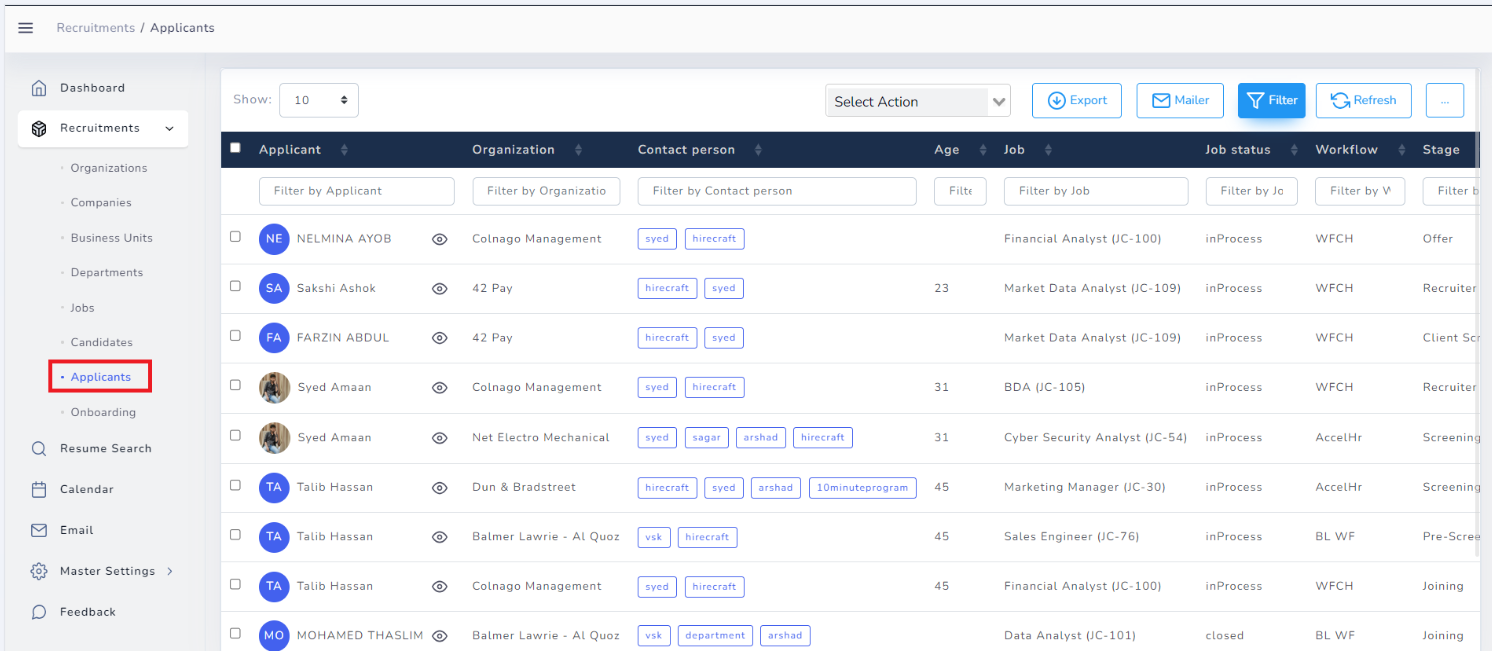View NELMINA AYOB details via eye icon
The width and height of the screenshot is (1492, 651).
[439, 239]
